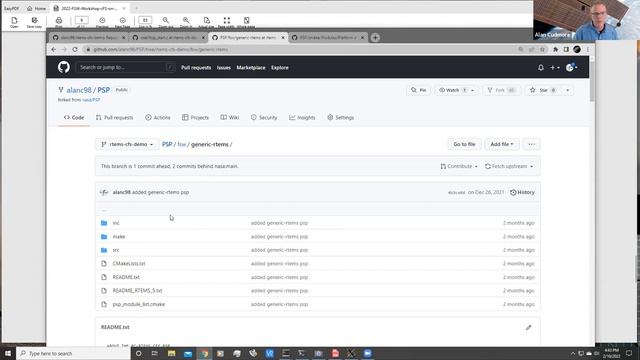Expand the Add file dropdown
This screenshot has width=640, height=360.
click(x=502, y=144)
